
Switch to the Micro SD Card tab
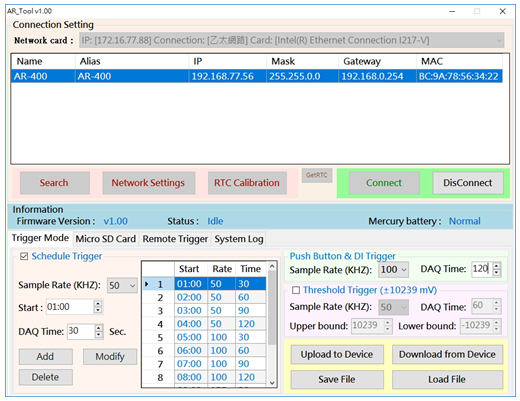tap(105, 239)
